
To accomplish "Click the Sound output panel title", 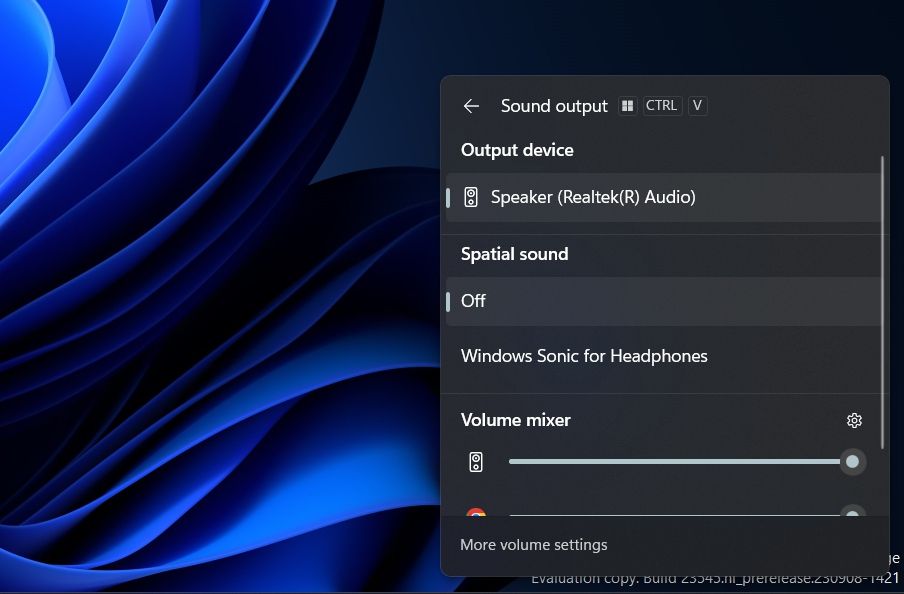I will [x=554, y=106].
